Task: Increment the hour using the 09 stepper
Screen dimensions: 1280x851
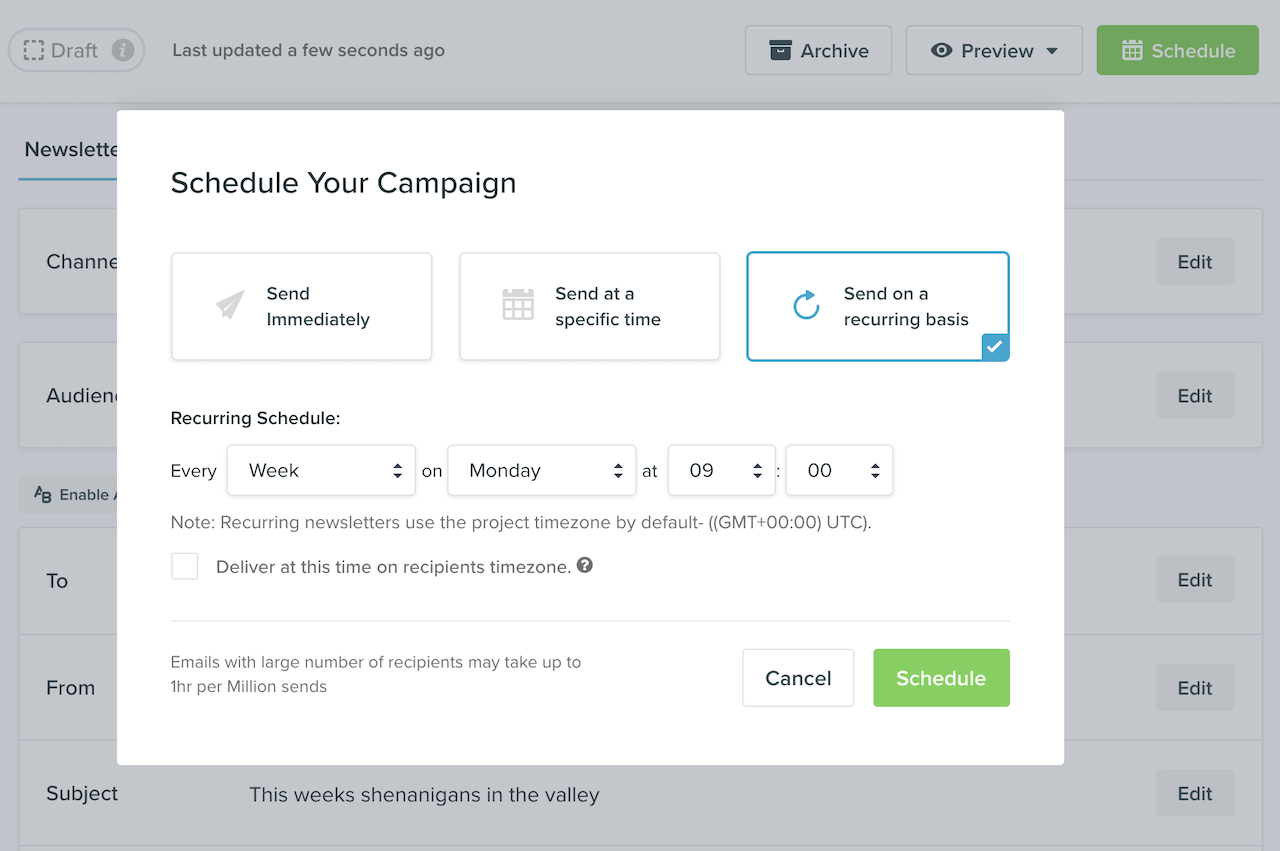Action: 755,464
